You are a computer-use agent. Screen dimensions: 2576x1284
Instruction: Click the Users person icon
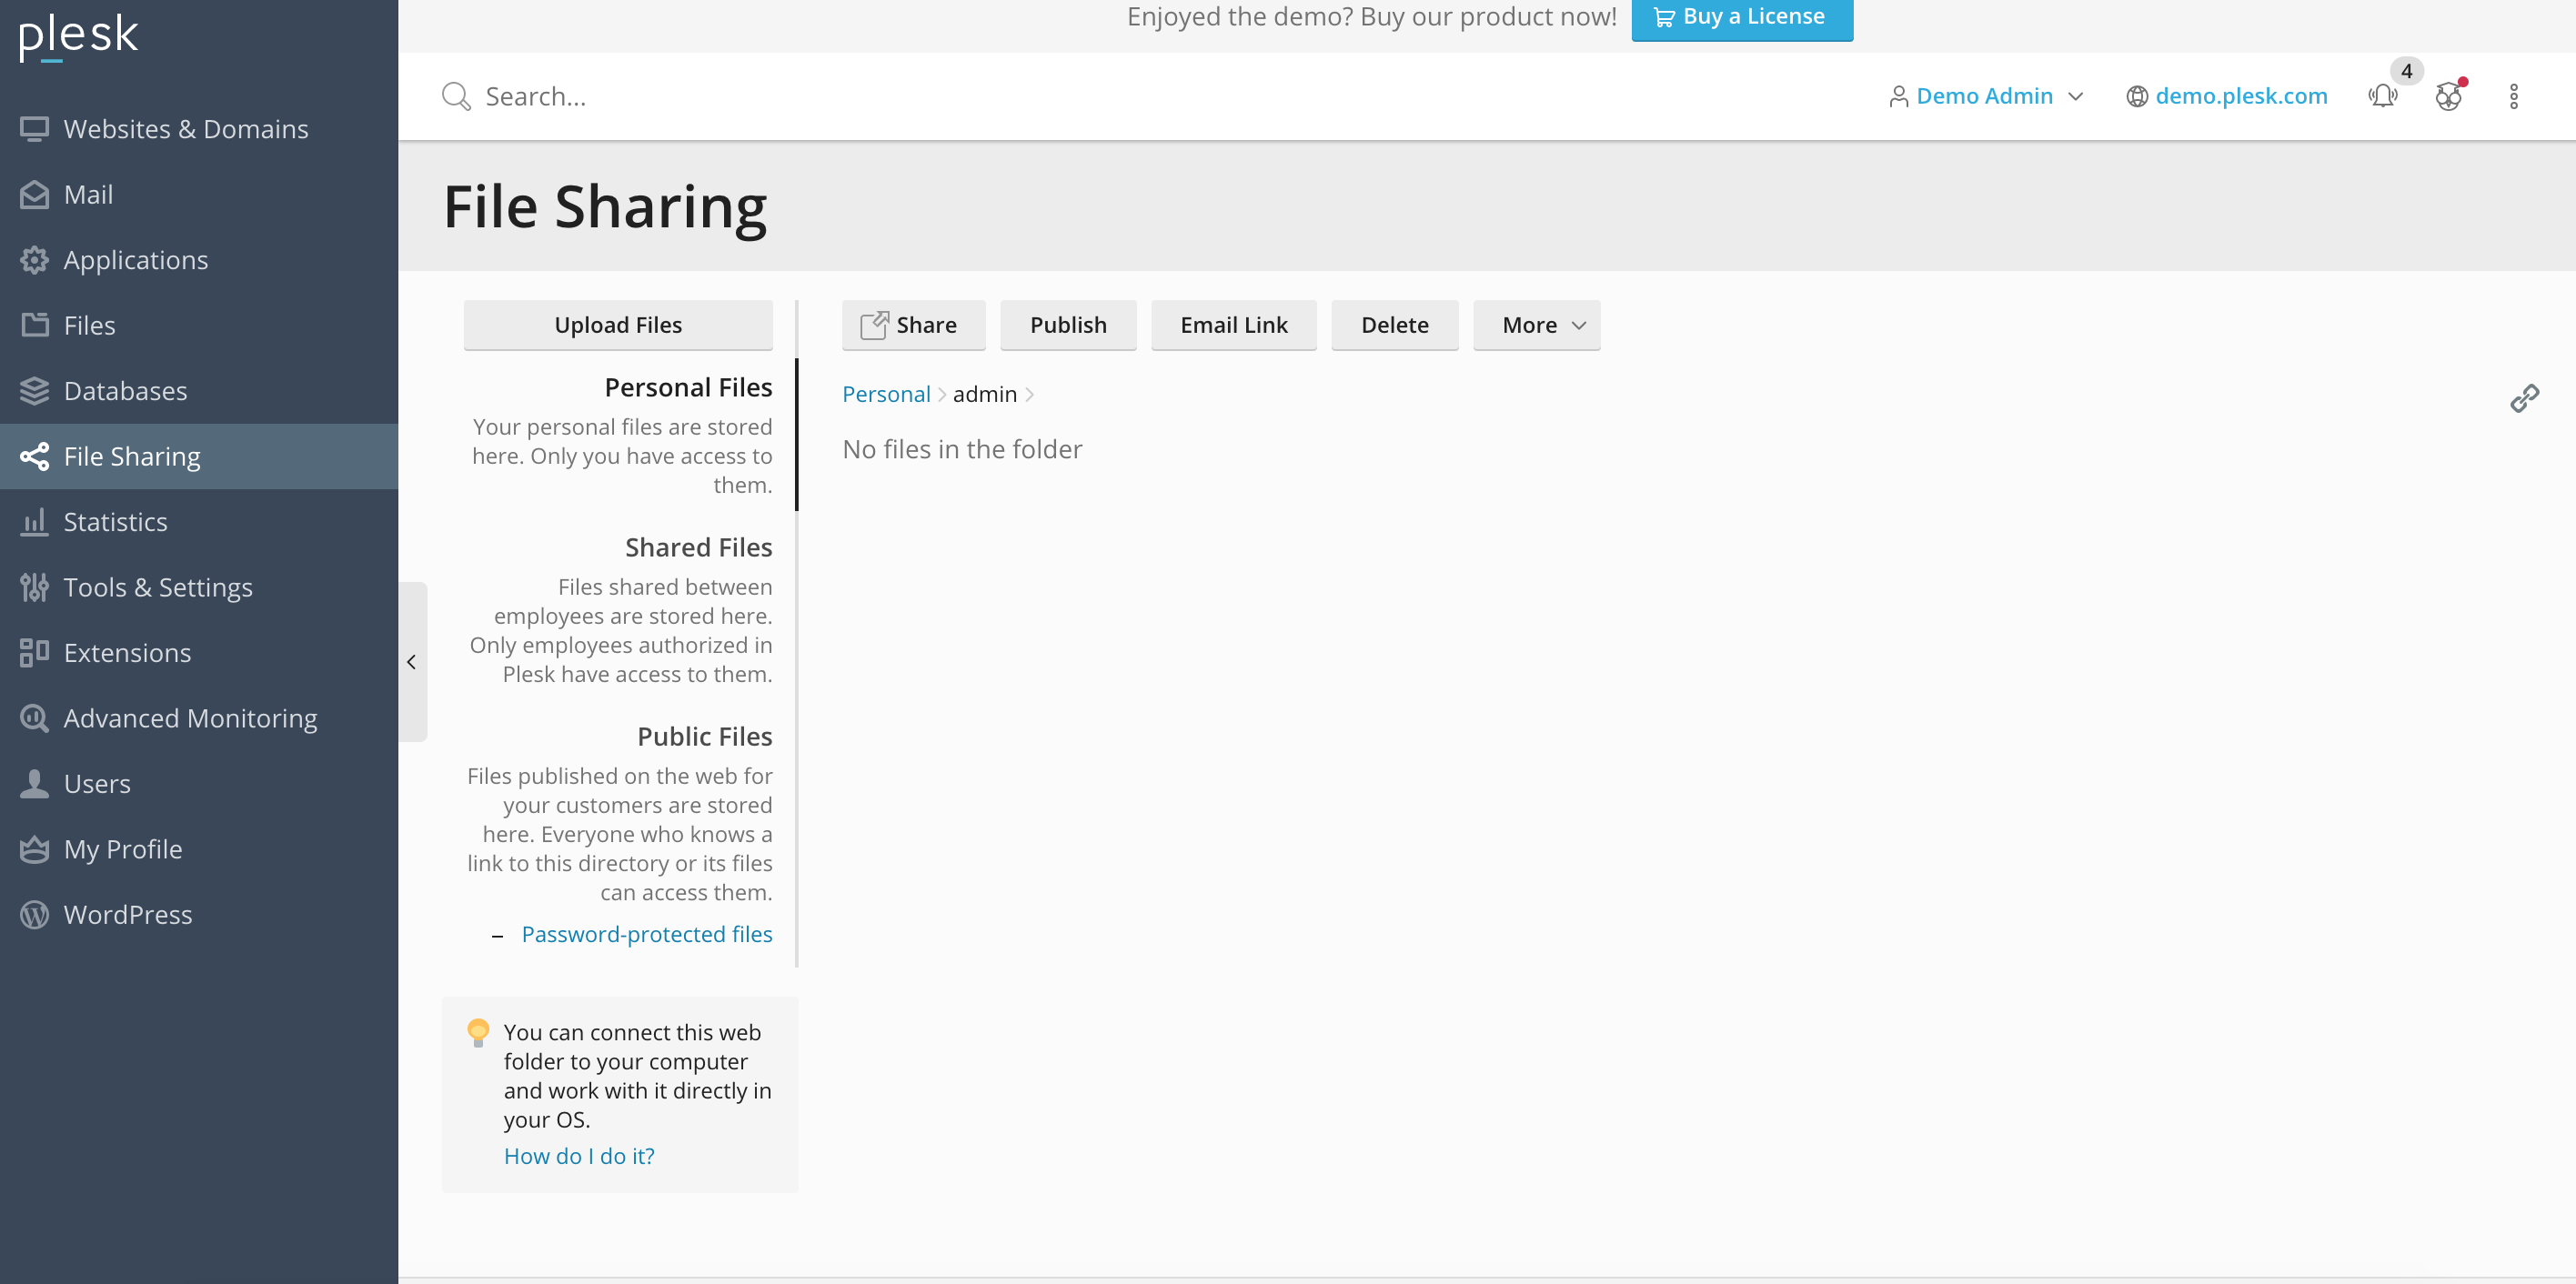point(34,784)
